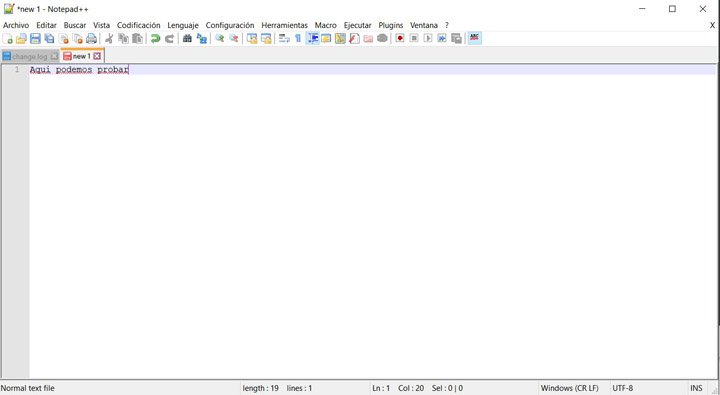Close the new 1 tab with its red X
The height and width of the screenshot is (395, 720).
(x=97, y=56)
